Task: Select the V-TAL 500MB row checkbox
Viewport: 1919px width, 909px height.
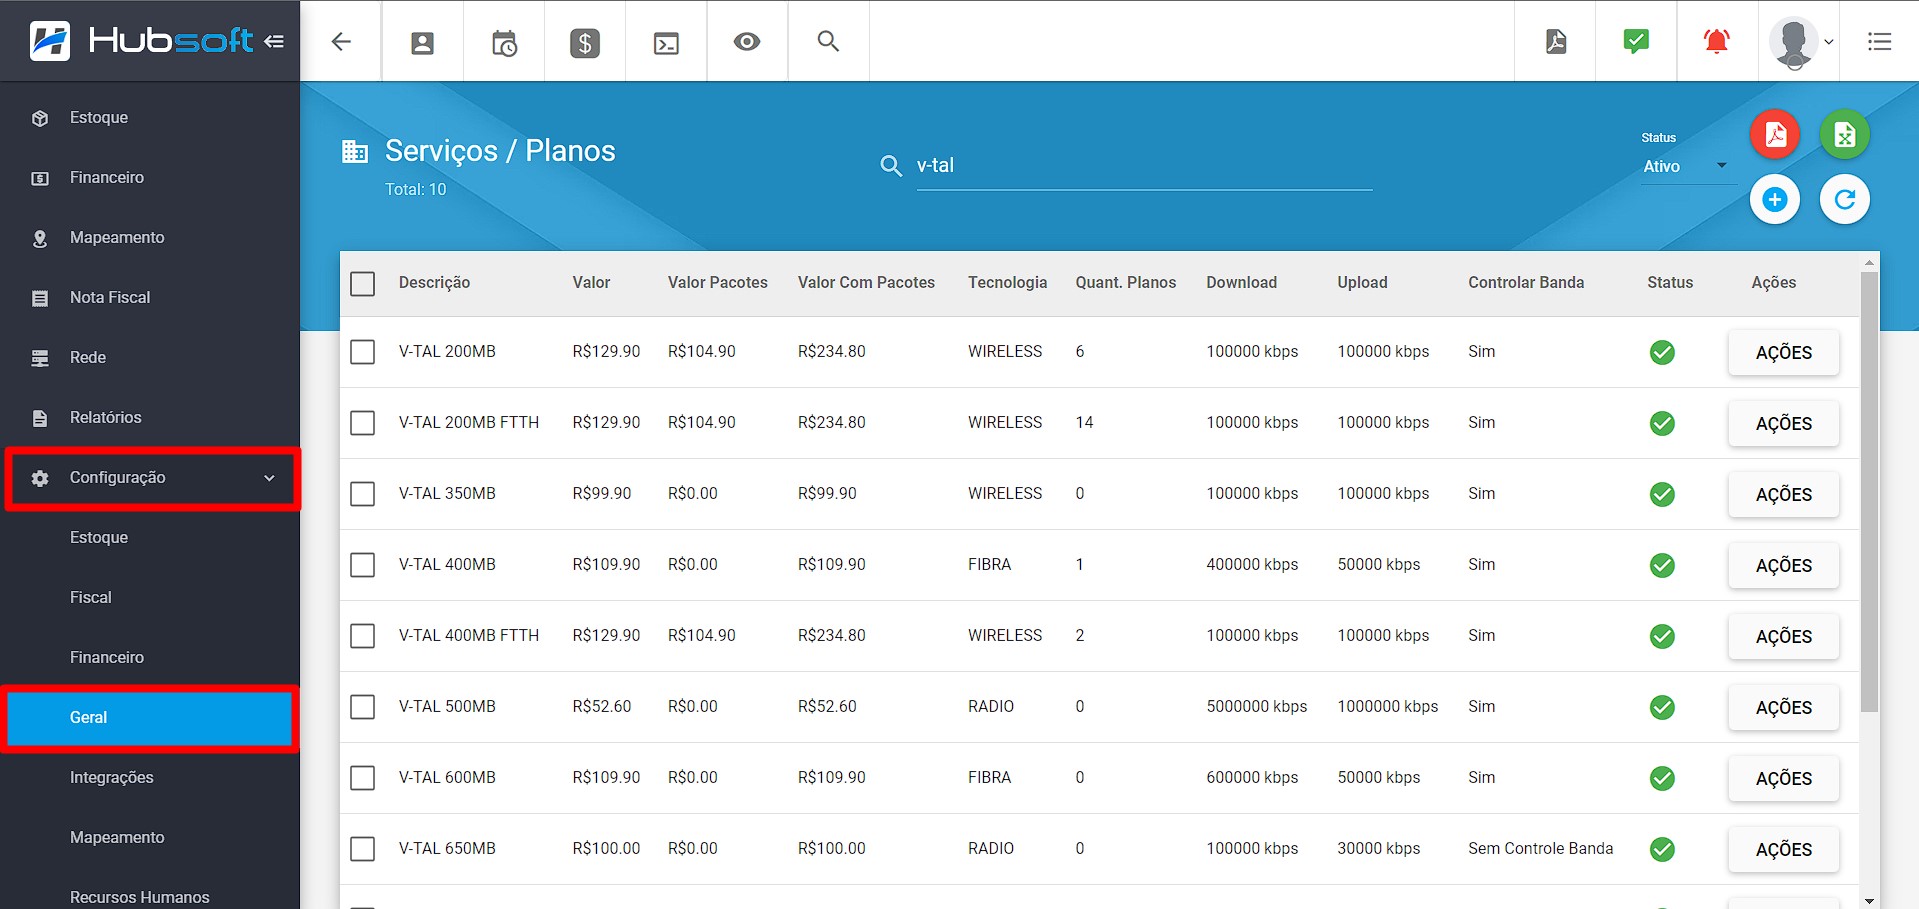Action: coord(363,707)
